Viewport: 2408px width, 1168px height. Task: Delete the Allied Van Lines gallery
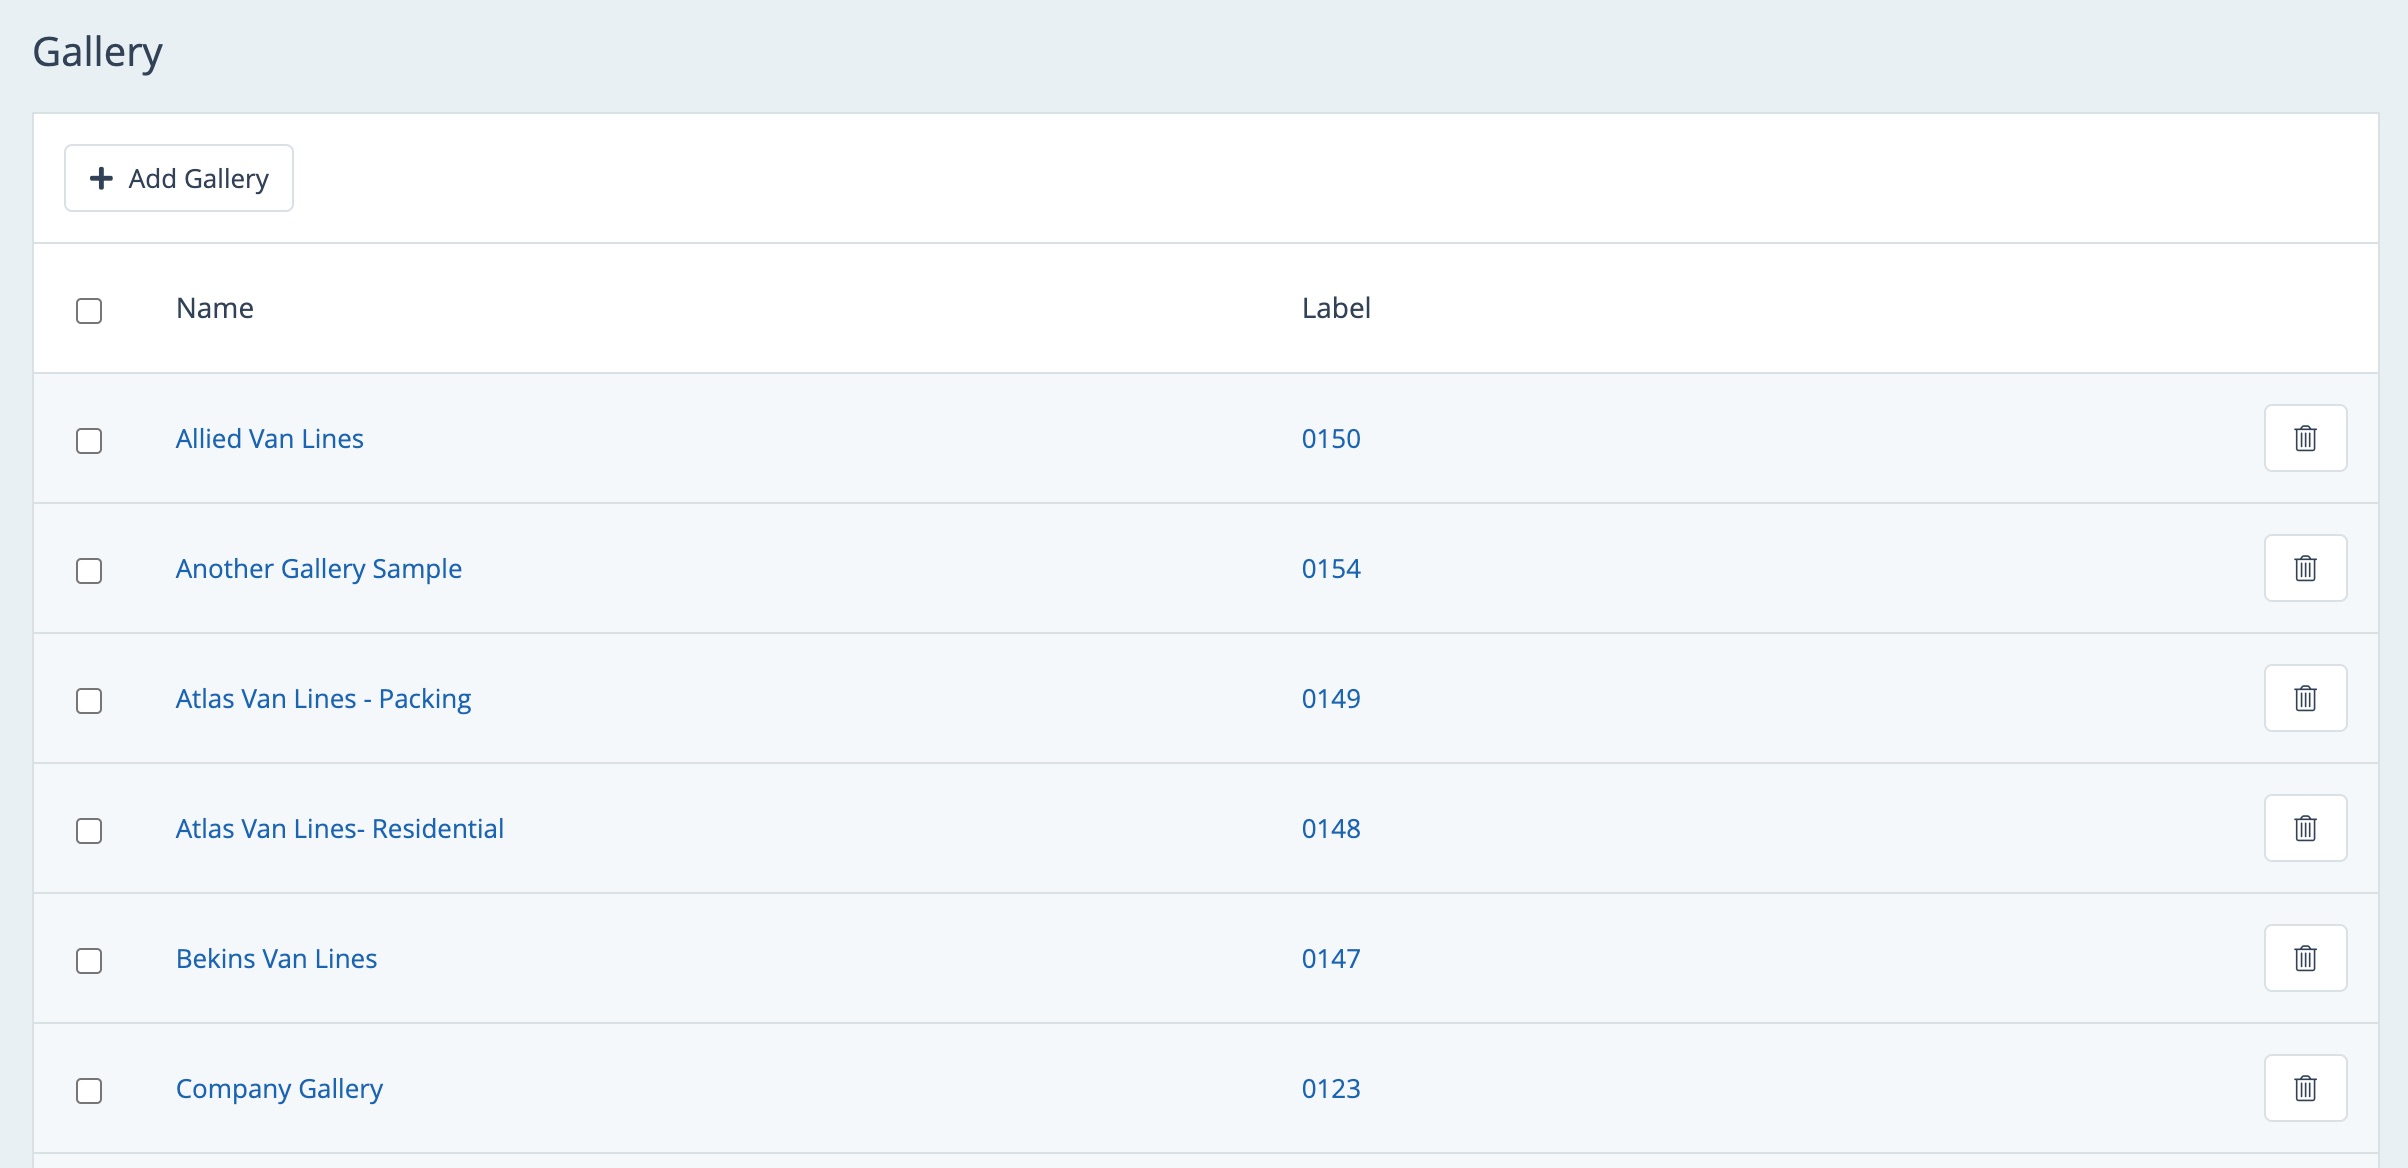click(2305, 438)
